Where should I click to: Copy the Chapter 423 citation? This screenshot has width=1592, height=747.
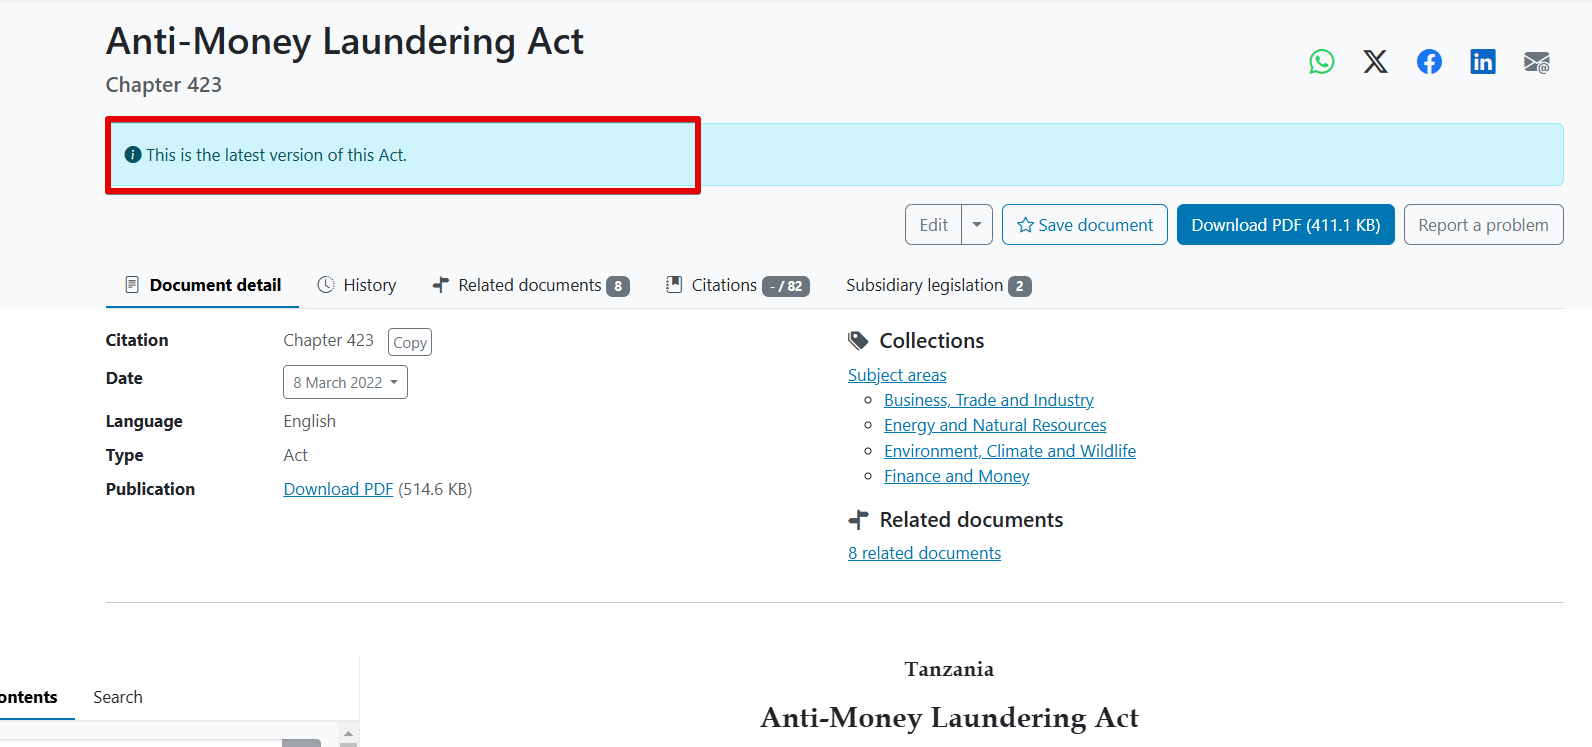[x=410, y=342]
